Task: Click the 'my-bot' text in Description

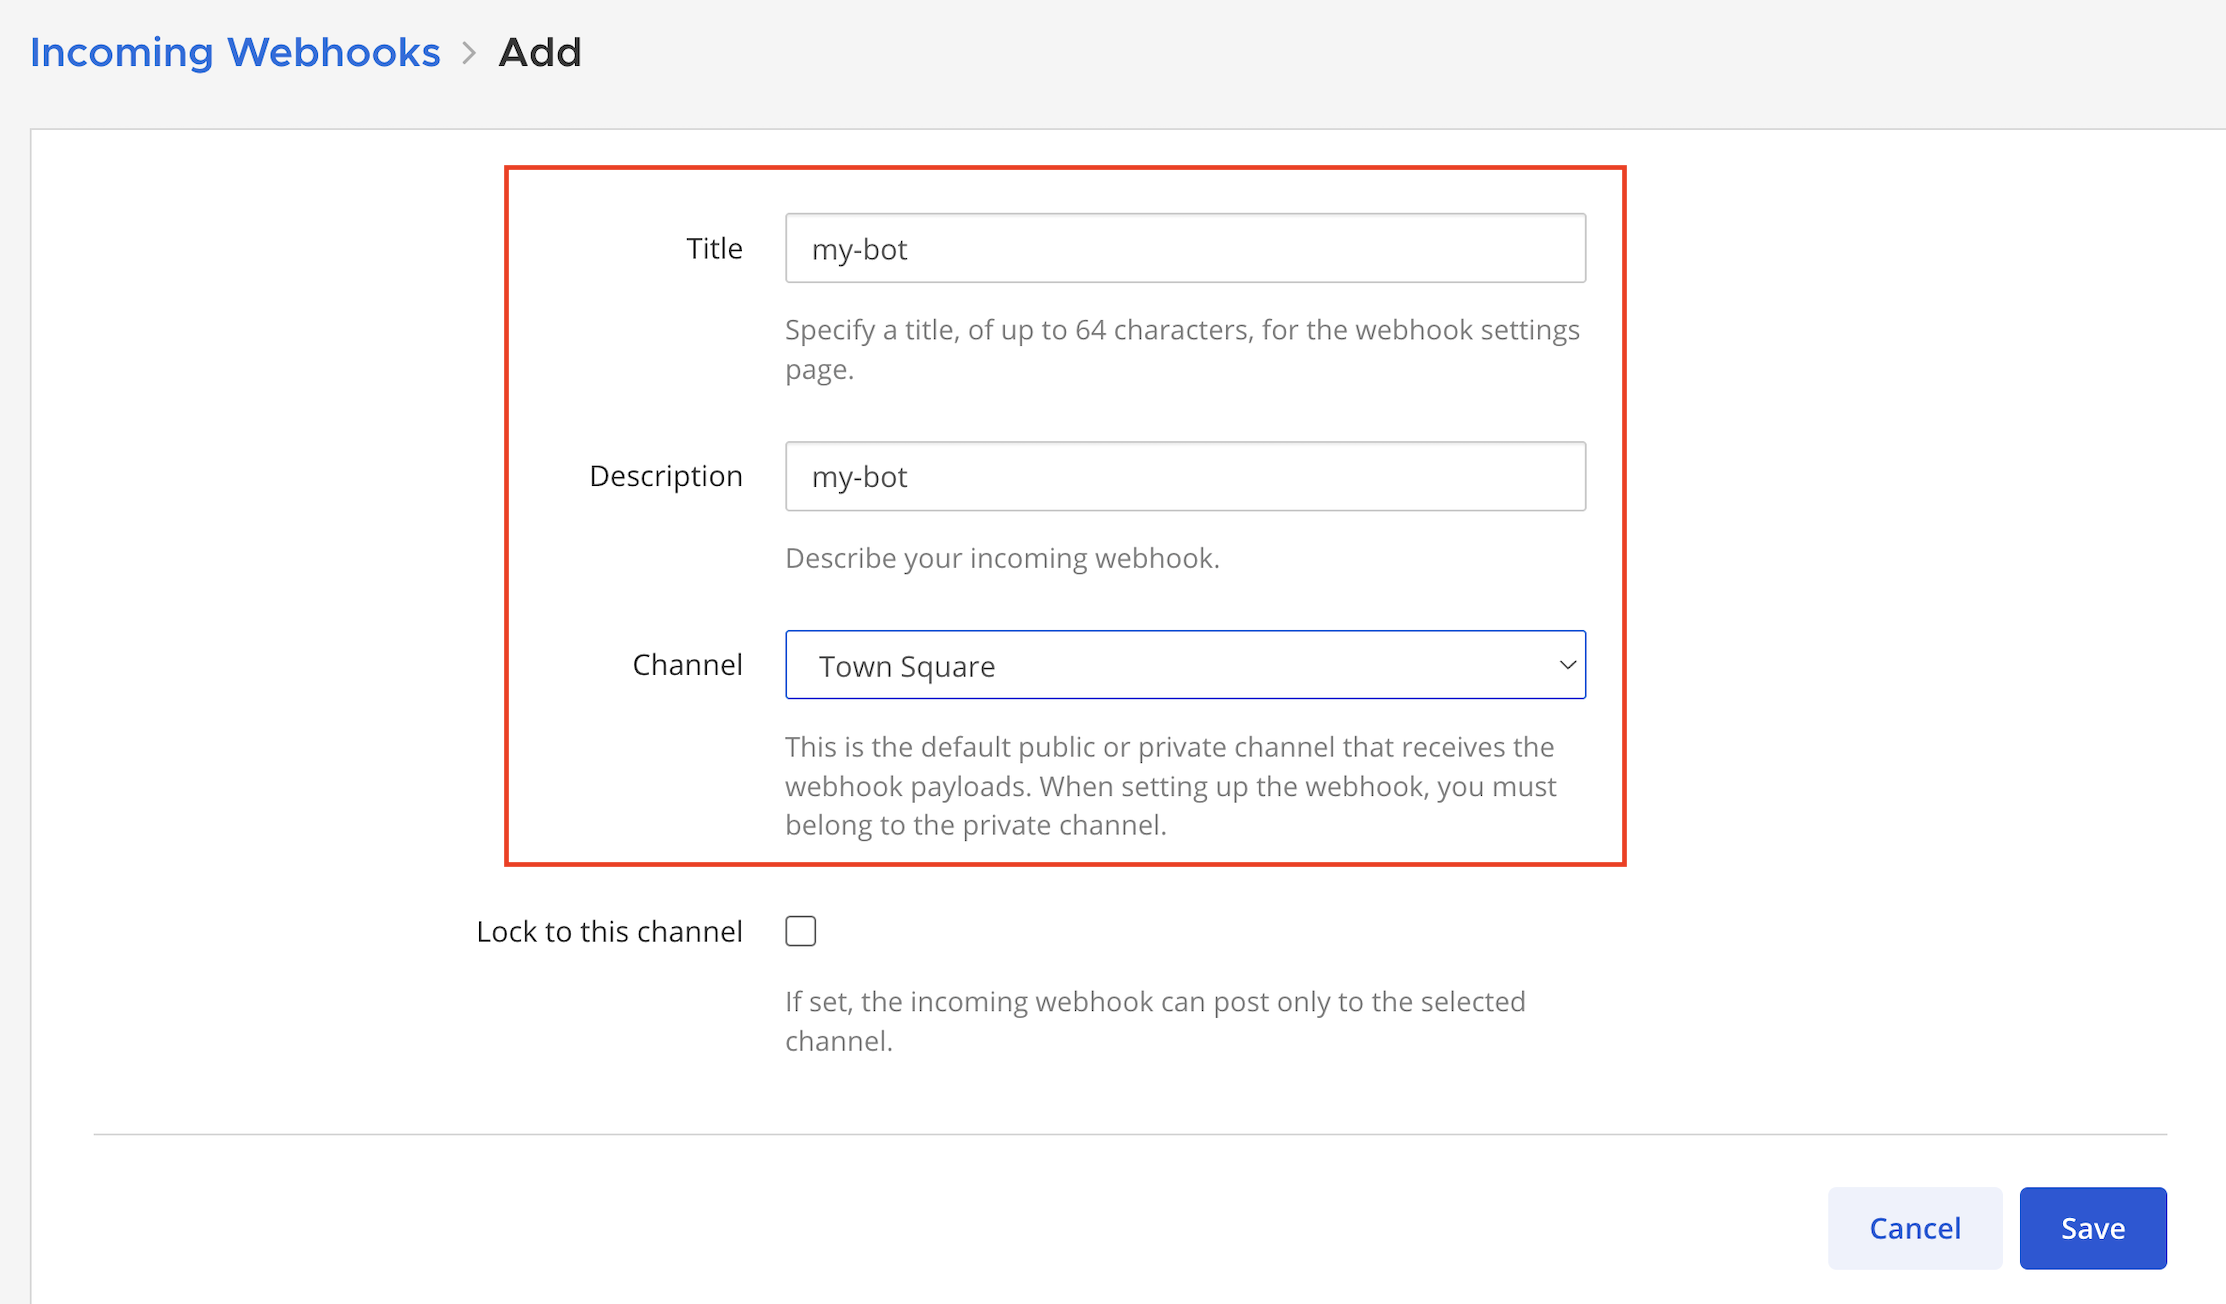Action: (859, 477)
